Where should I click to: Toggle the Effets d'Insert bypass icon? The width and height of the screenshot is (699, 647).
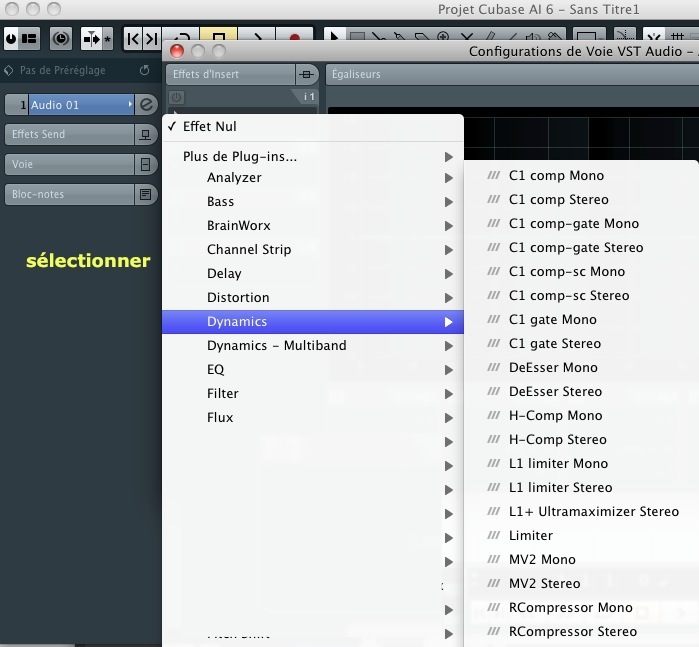click(306, 74)
